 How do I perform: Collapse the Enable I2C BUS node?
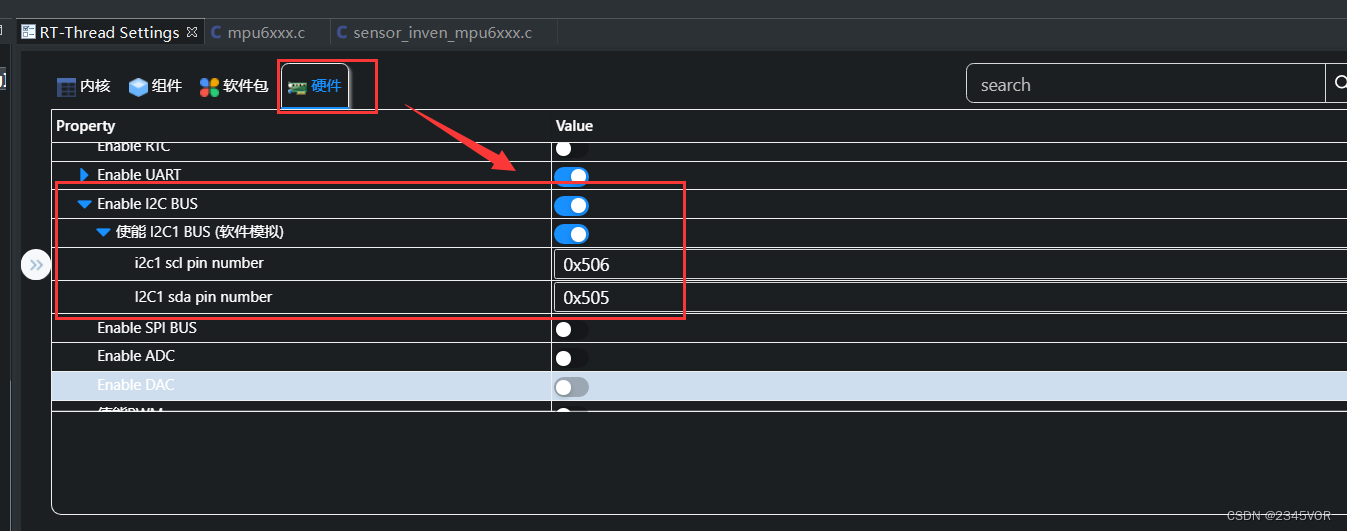84,204
